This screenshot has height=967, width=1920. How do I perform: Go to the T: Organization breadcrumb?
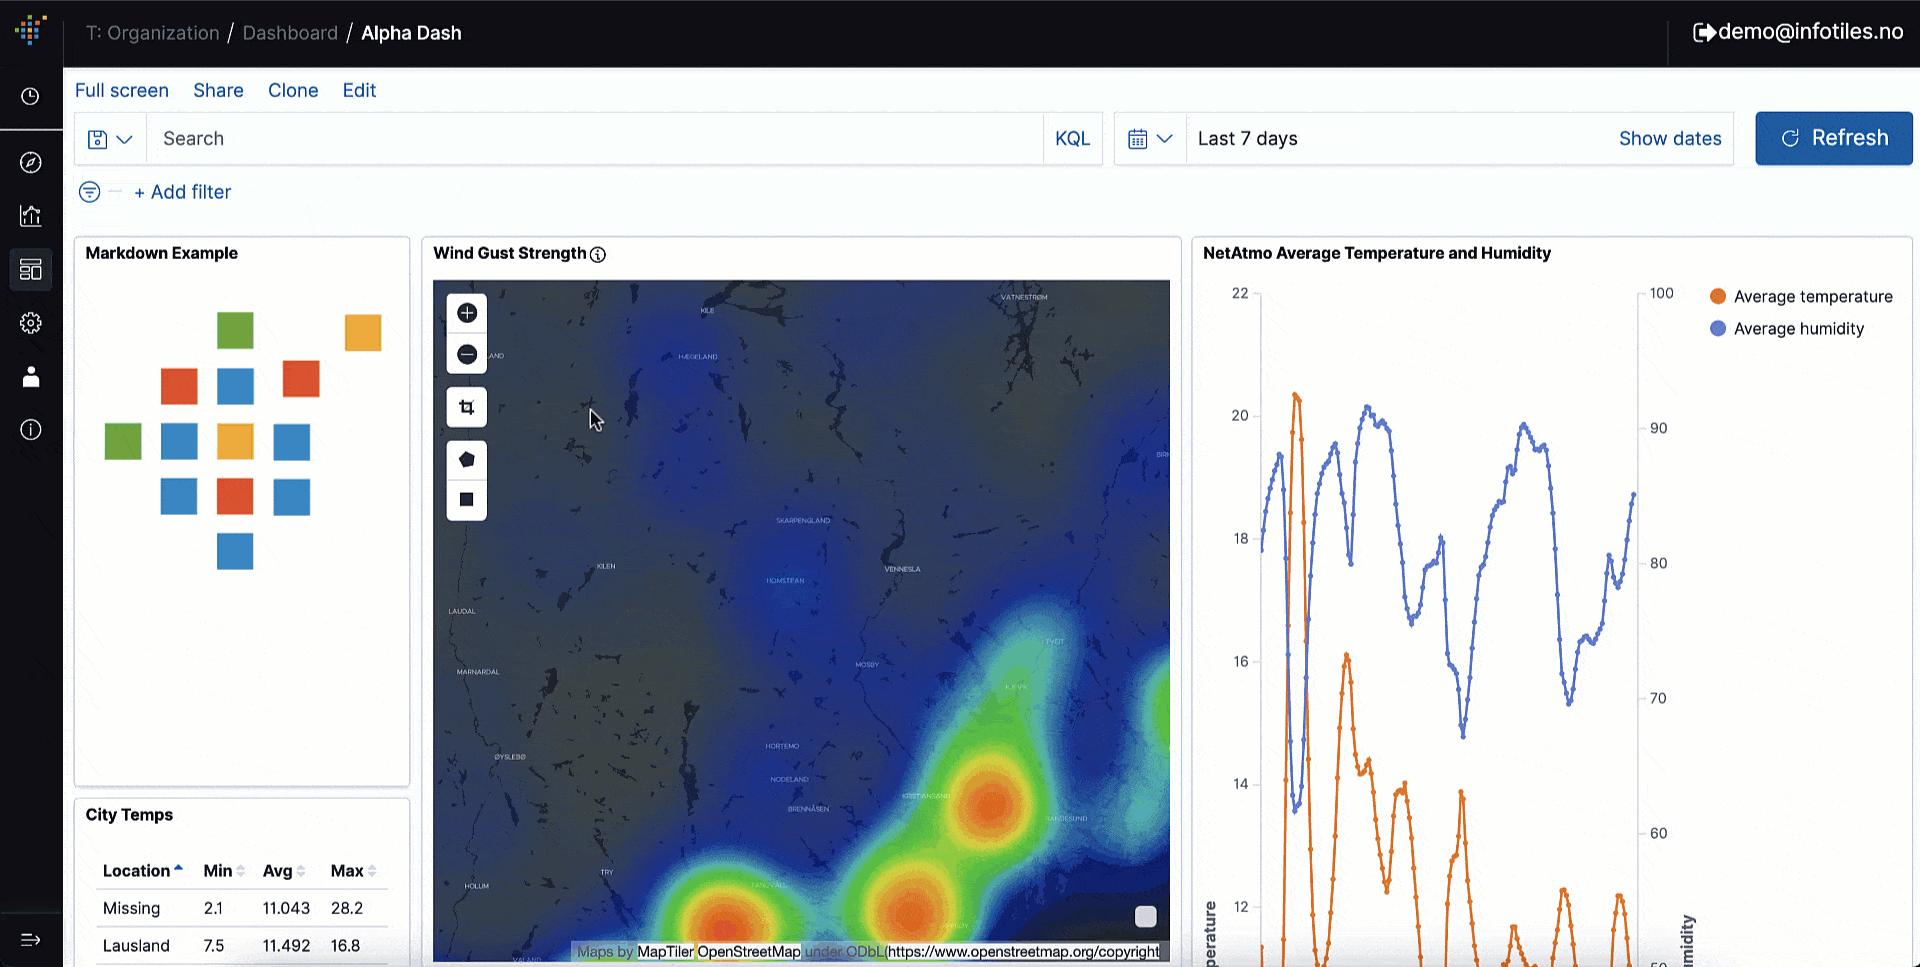click(152, 33)
